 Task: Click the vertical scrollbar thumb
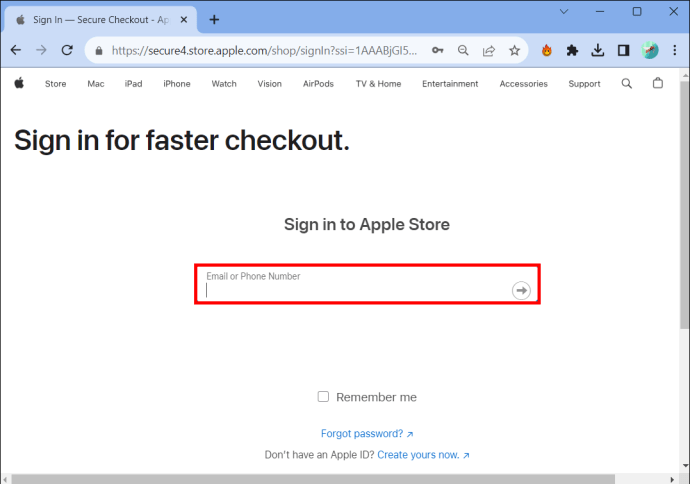[x=684, y=205]
